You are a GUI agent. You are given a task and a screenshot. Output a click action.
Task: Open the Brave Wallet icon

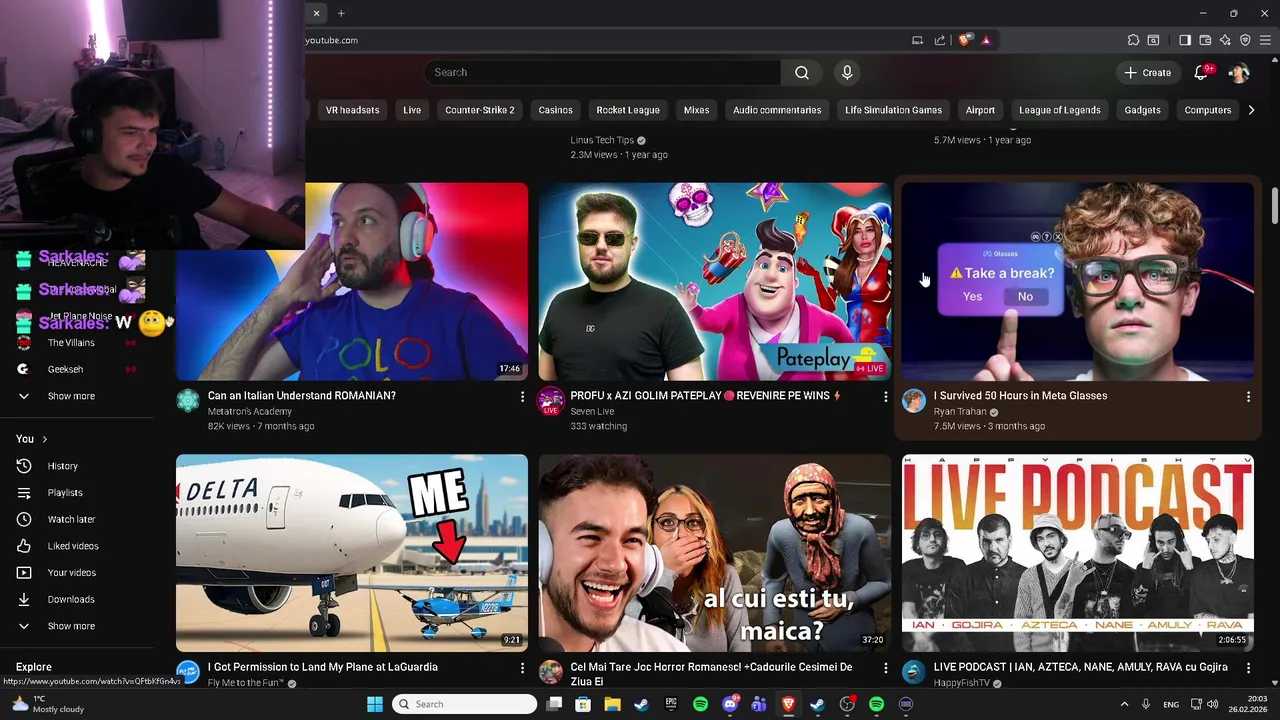pyautogui.click(x=1205, y=40)
